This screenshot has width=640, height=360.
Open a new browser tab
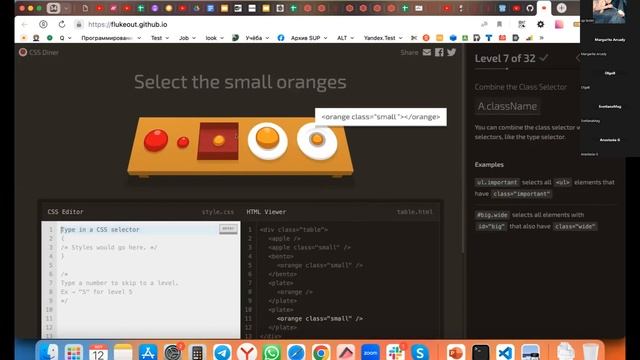point(561,8)
